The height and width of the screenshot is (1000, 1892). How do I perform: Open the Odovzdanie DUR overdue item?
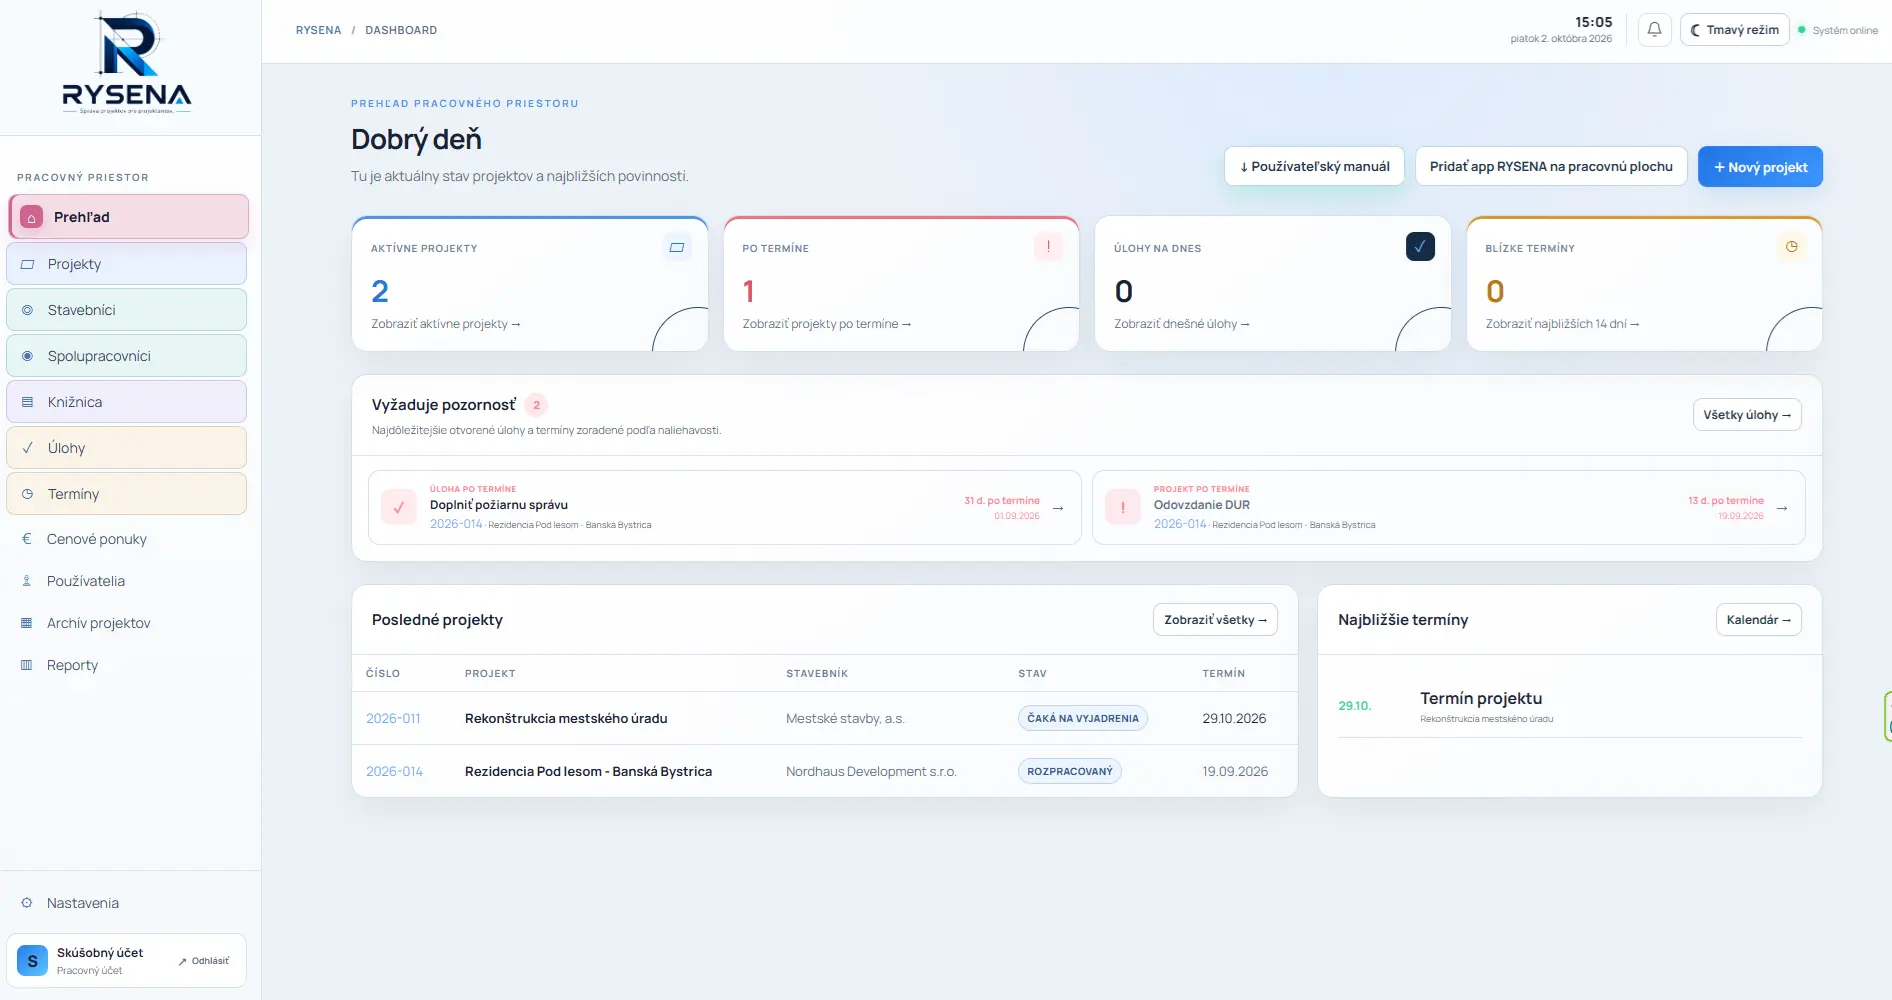(1449, 508)
